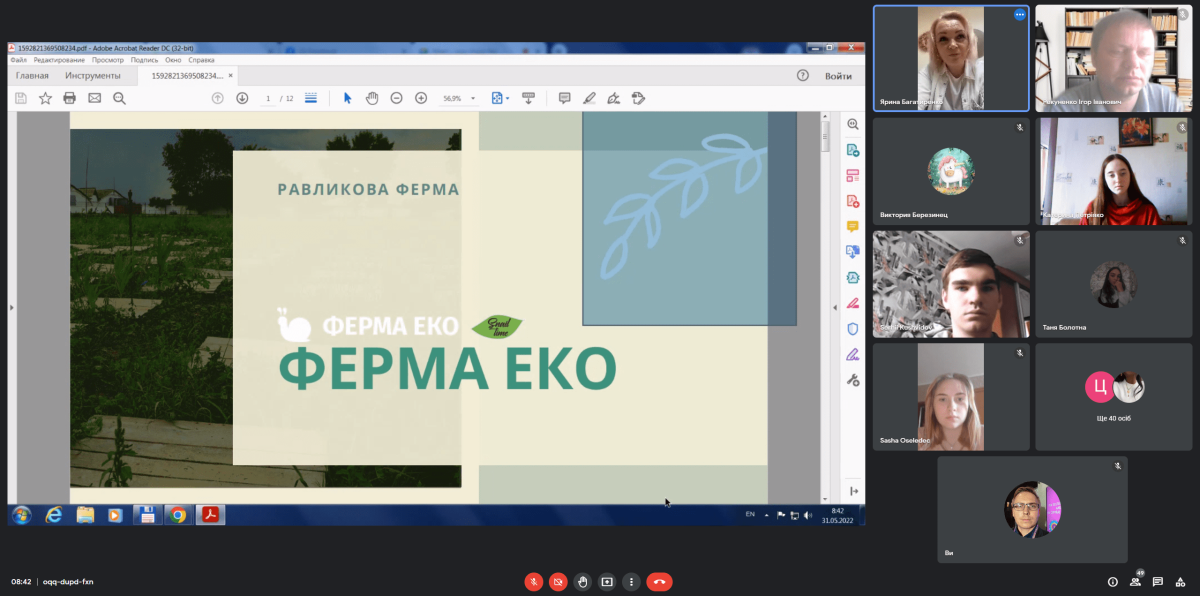Close the 1592821369508234 document tab
The width and height of the screenshot is (1200, 596).
231,76
